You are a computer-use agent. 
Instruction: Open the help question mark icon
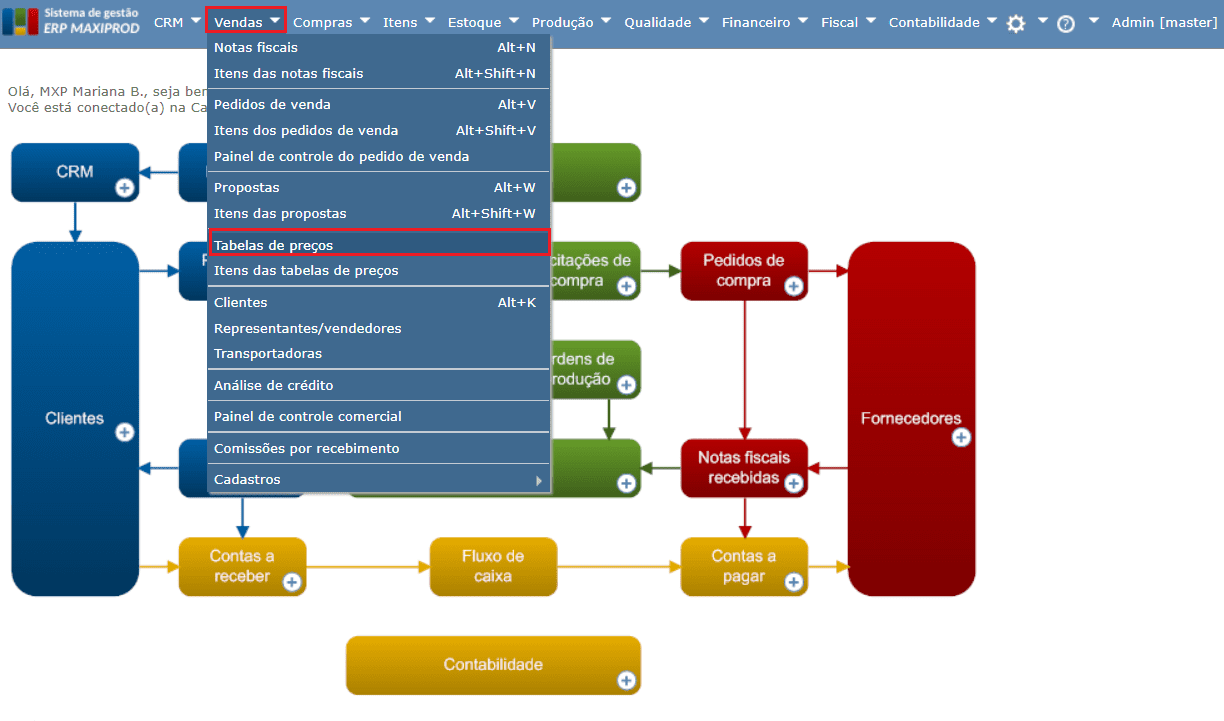[1066, 24]
